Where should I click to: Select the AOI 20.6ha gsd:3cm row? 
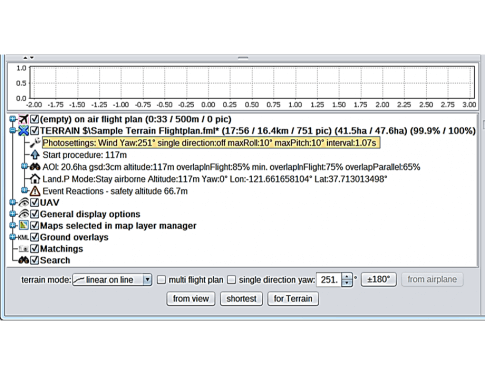231,167
